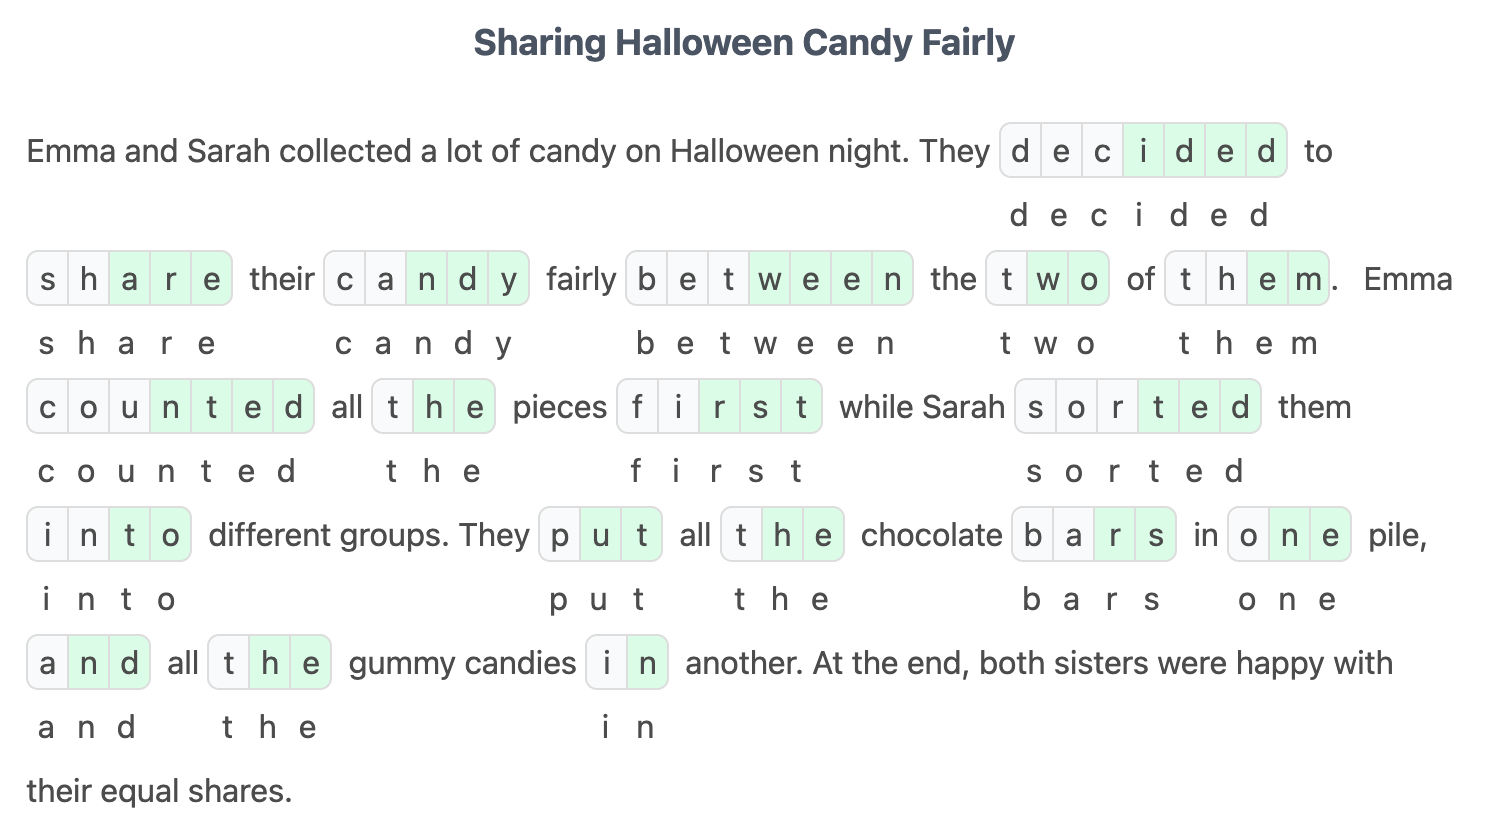This screenshot has width=1486, height=840.
Task: Focus the 's' box in 'sorted'
Action: 1035,407
